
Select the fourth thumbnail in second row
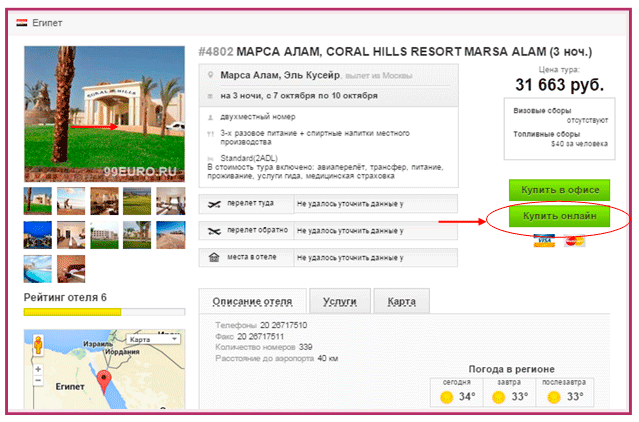click(x=137, y=235)
